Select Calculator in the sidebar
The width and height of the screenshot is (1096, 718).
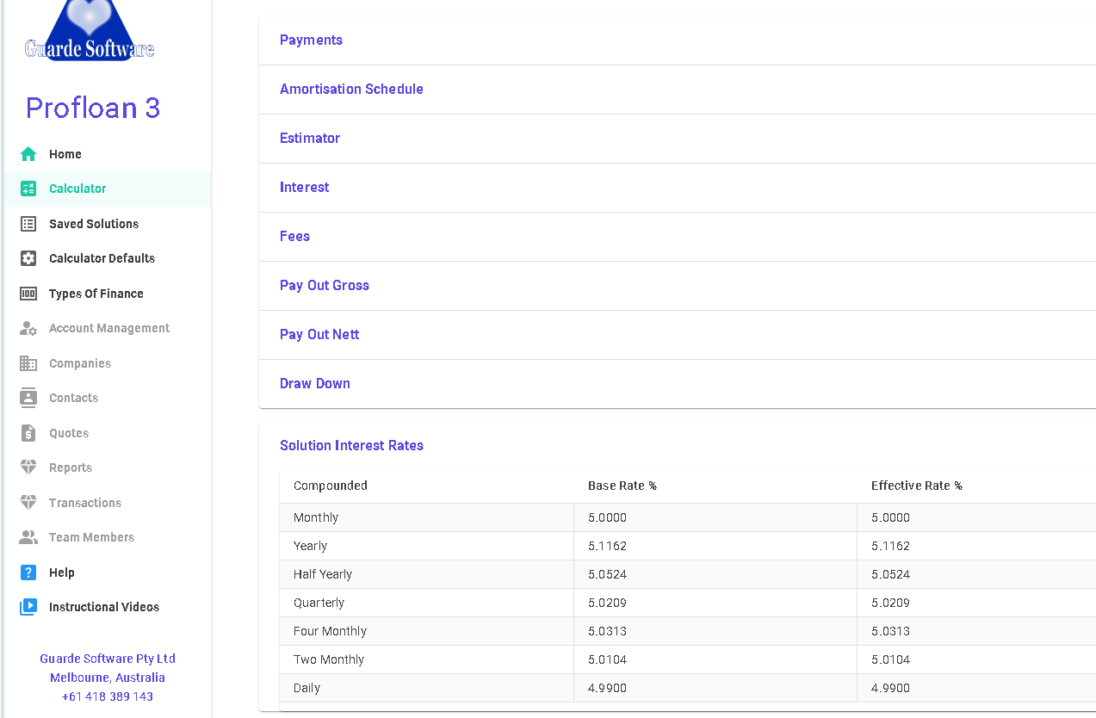78,188
